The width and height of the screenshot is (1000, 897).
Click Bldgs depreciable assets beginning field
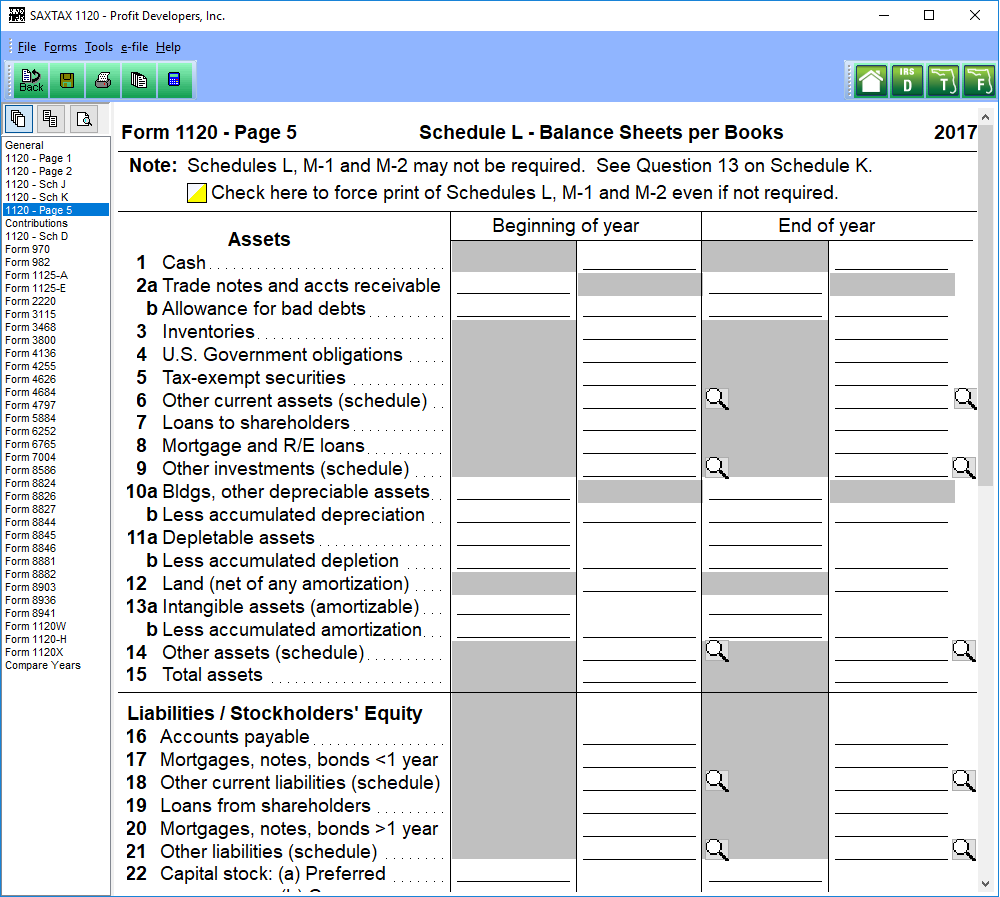point(513,491)
